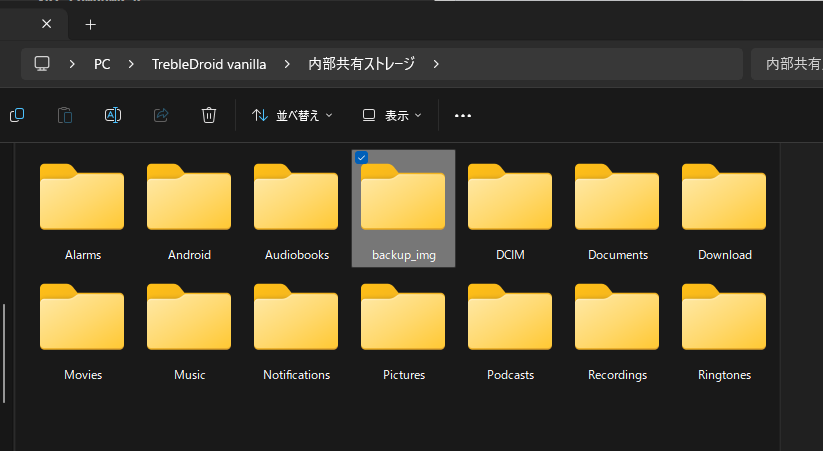Select the Pictures folder icon
Screen dimensions: 823x451
[403, 317]
